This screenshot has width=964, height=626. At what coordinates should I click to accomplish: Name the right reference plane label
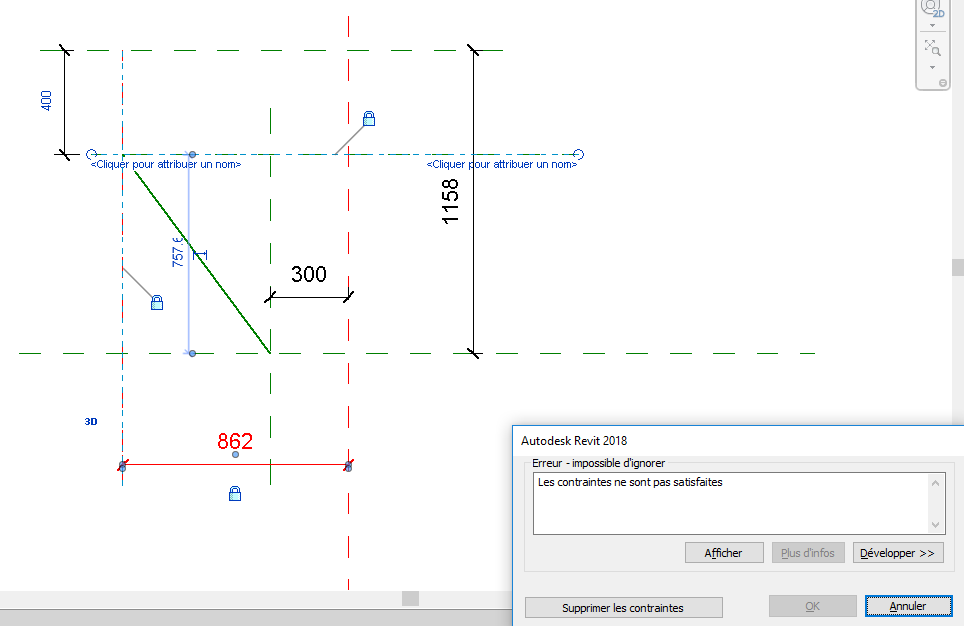(501, 164)
